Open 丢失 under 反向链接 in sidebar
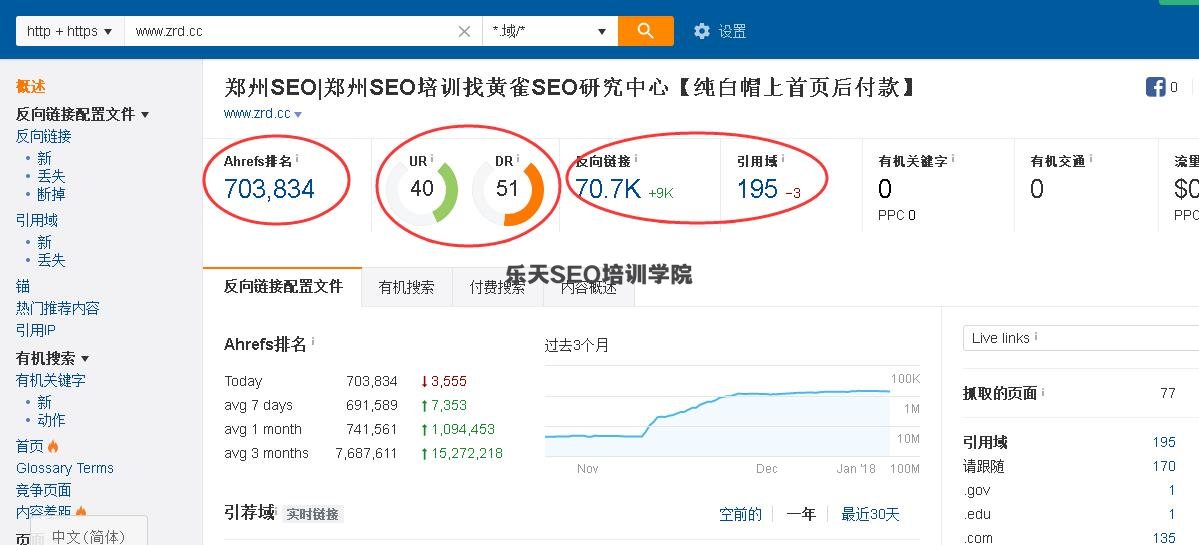1199x545 pixels. tap(51, 176)
